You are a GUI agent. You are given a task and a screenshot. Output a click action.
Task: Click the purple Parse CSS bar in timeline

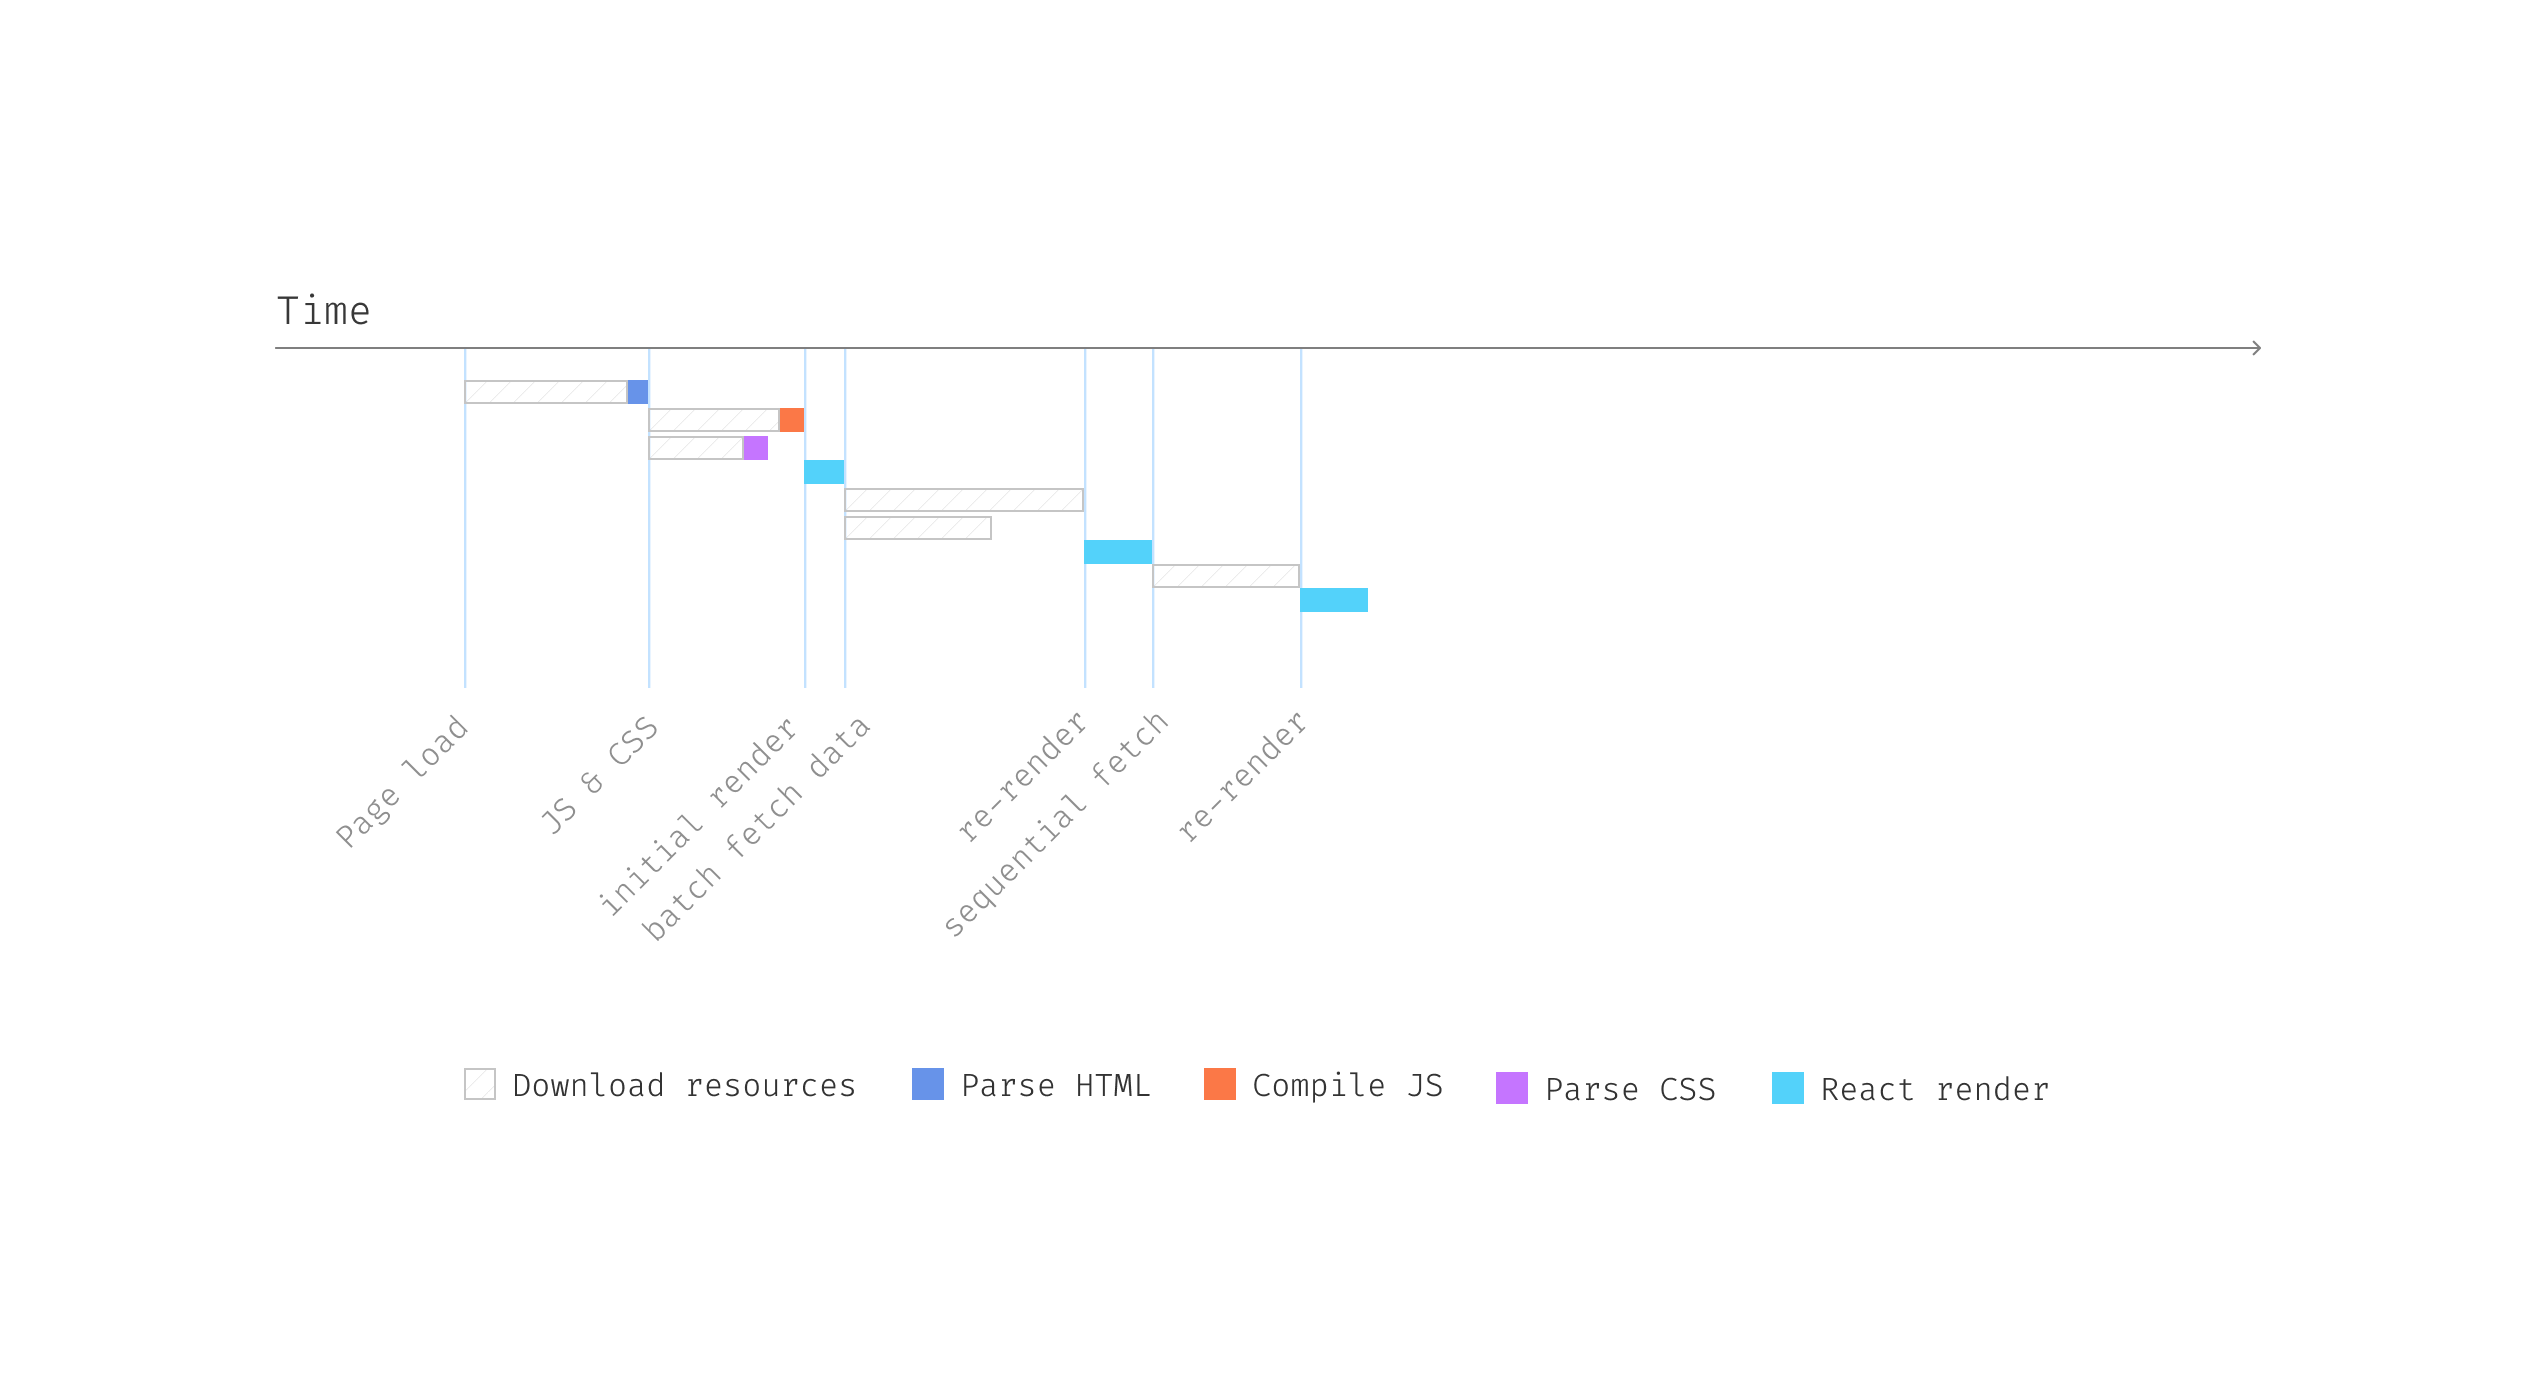[x=756, y=448]
